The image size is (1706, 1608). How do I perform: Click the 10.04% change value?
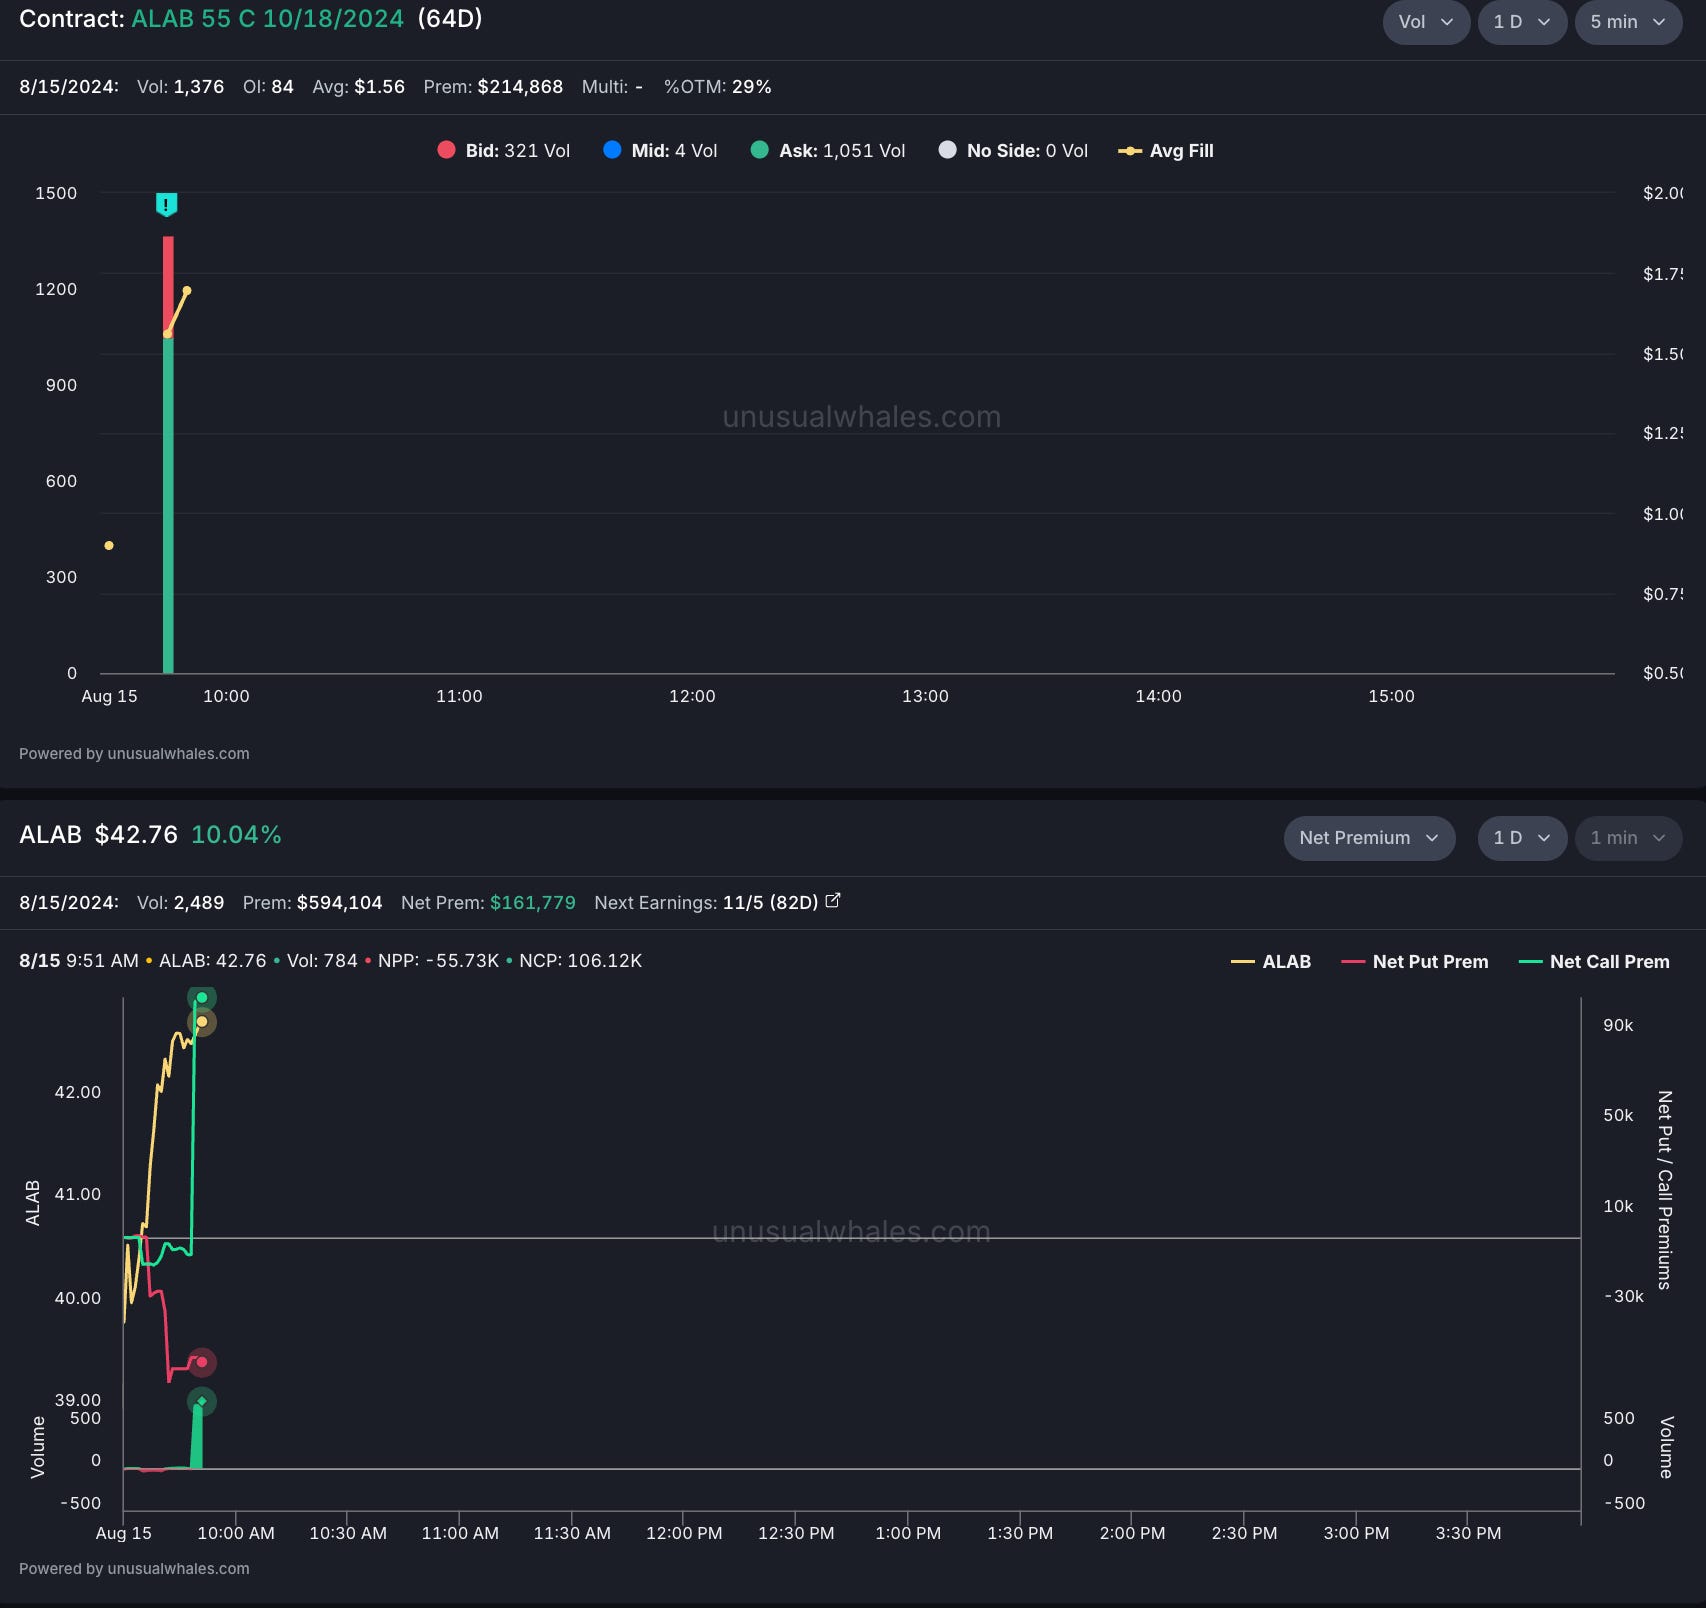[236, 835]
